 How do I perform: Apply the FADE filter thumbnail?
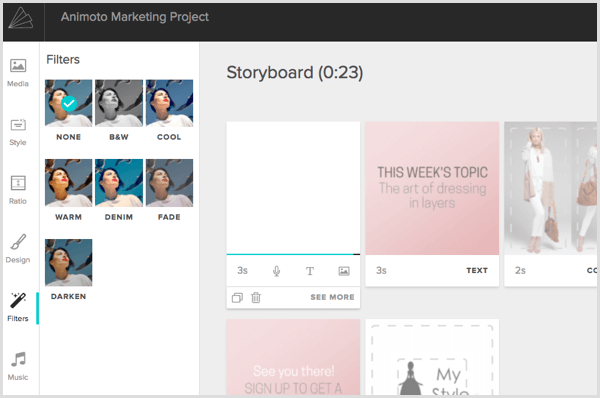coord(170,183)
